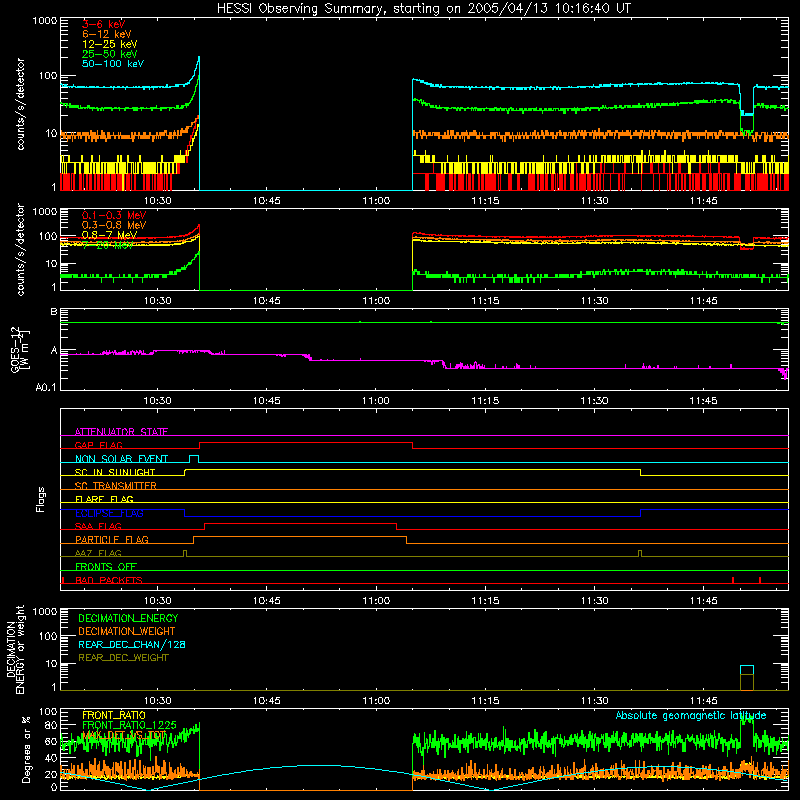The image size is (800, 800).
Task: Select the DECIMATION ENERGY or weight axis title
Action: [x=15, y=649]
